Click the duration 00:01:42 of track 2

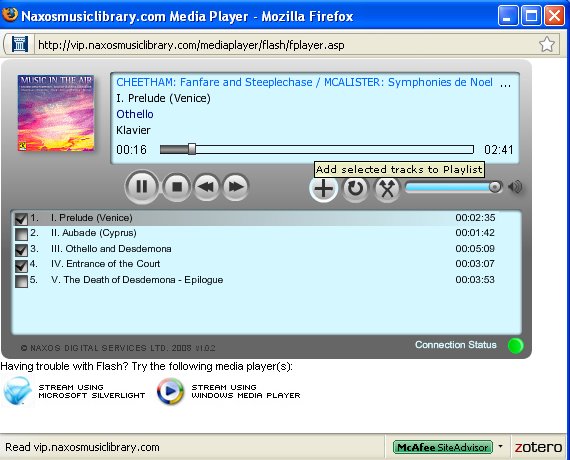(x=475, y=233)
